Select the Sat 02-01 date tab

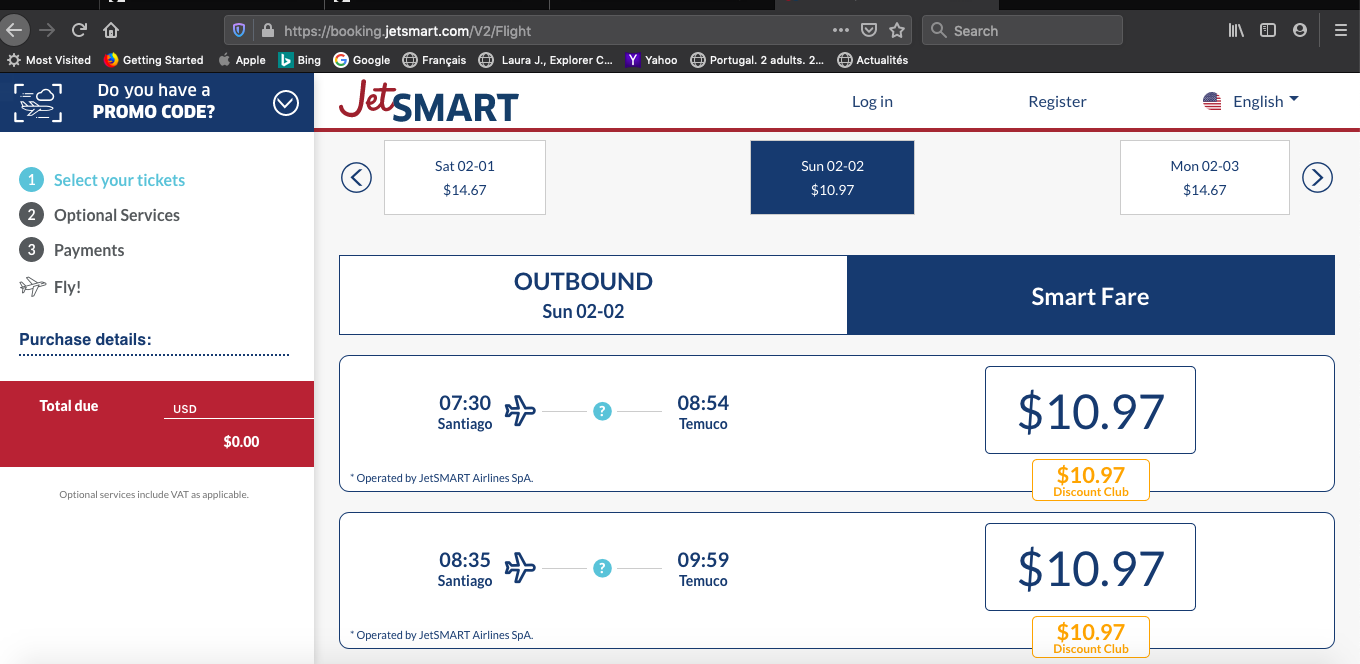[465, 178]
